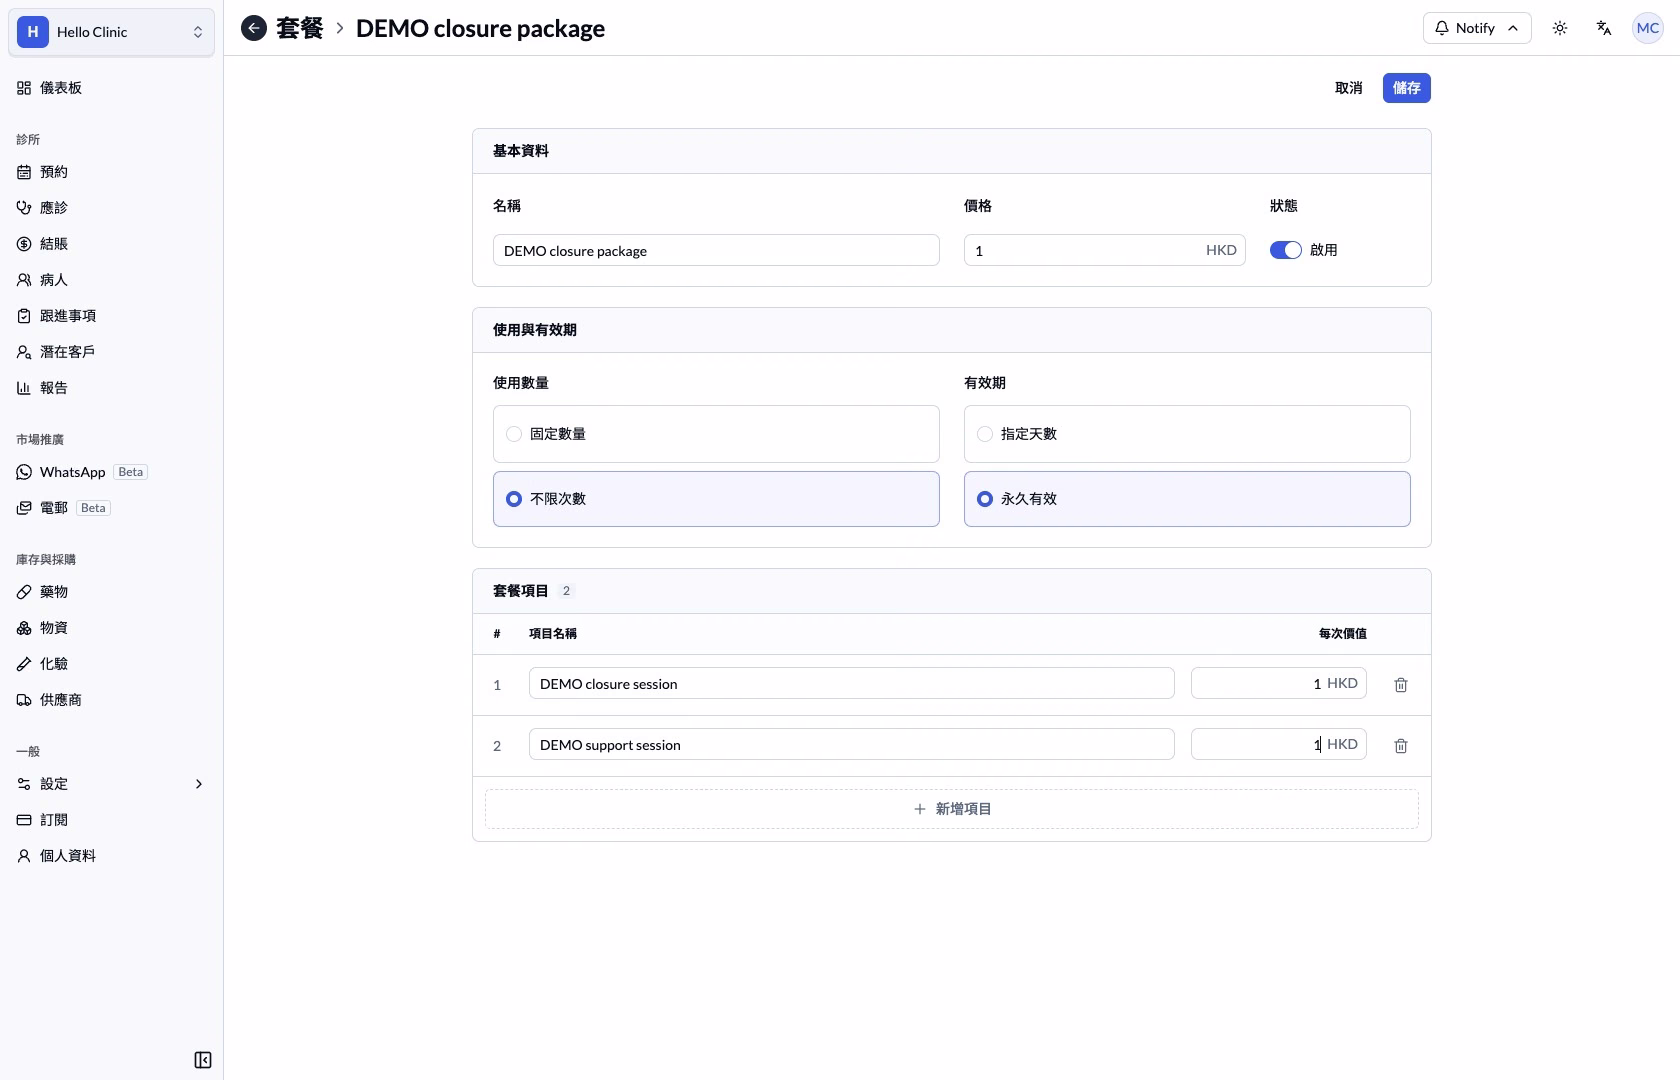This screenshot has height=1080, width=1680.
Task: Open the Hello Clinic switcher dropdown
Action: pos(111,32)
